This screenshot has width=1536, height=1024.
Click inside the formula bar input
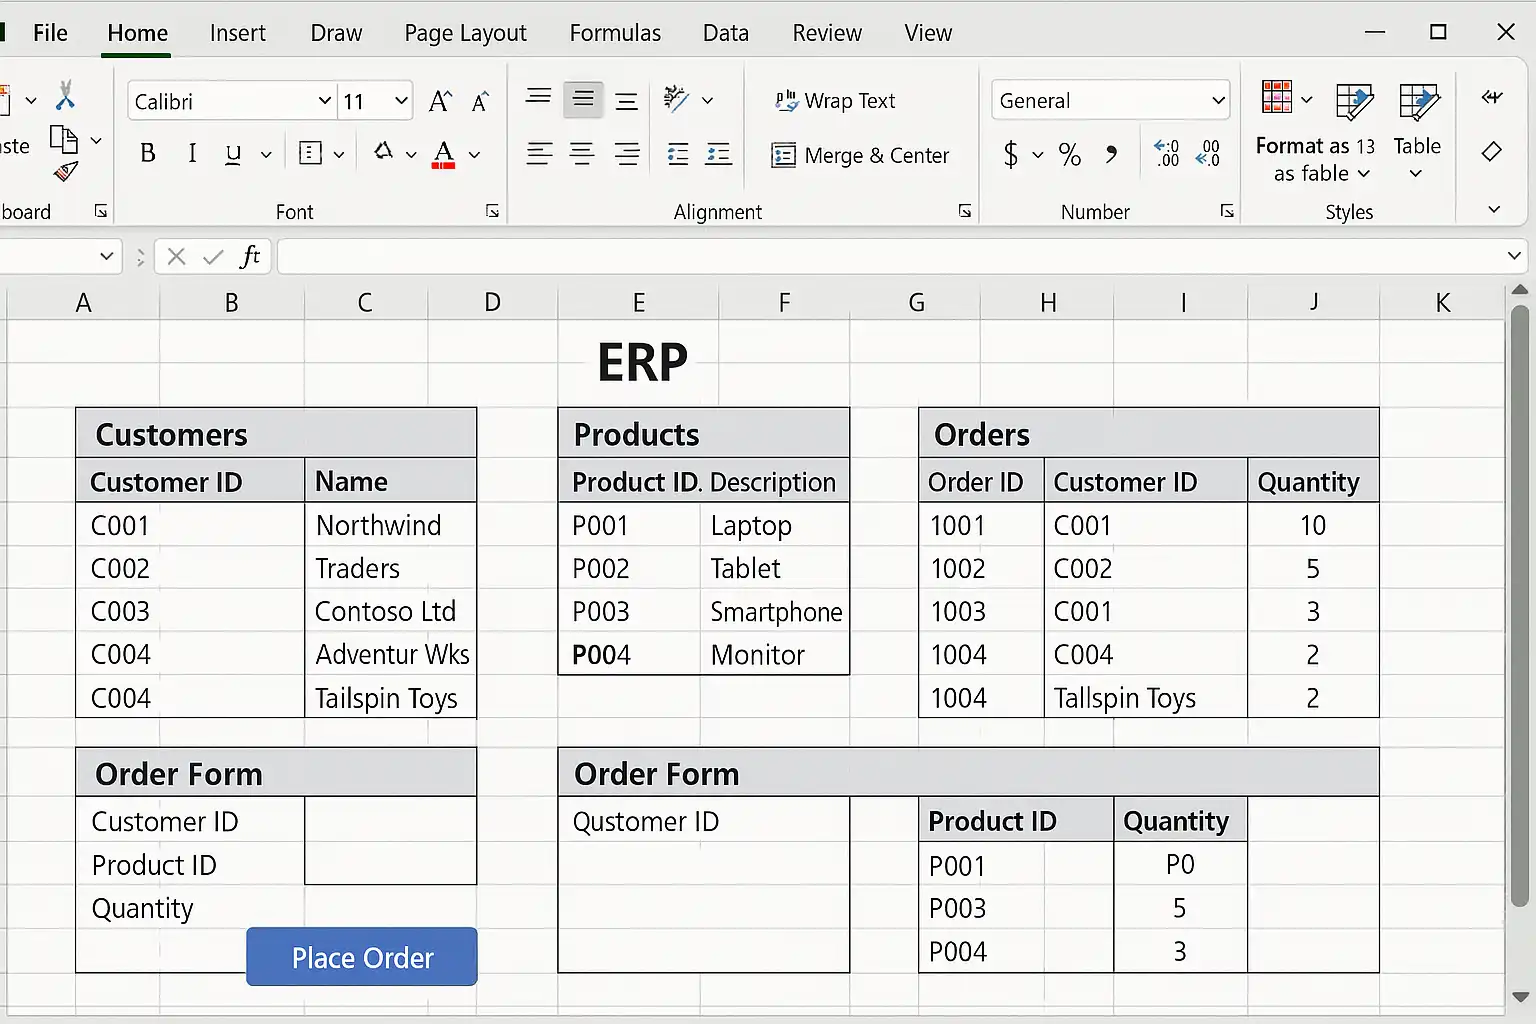pos(890,257)
